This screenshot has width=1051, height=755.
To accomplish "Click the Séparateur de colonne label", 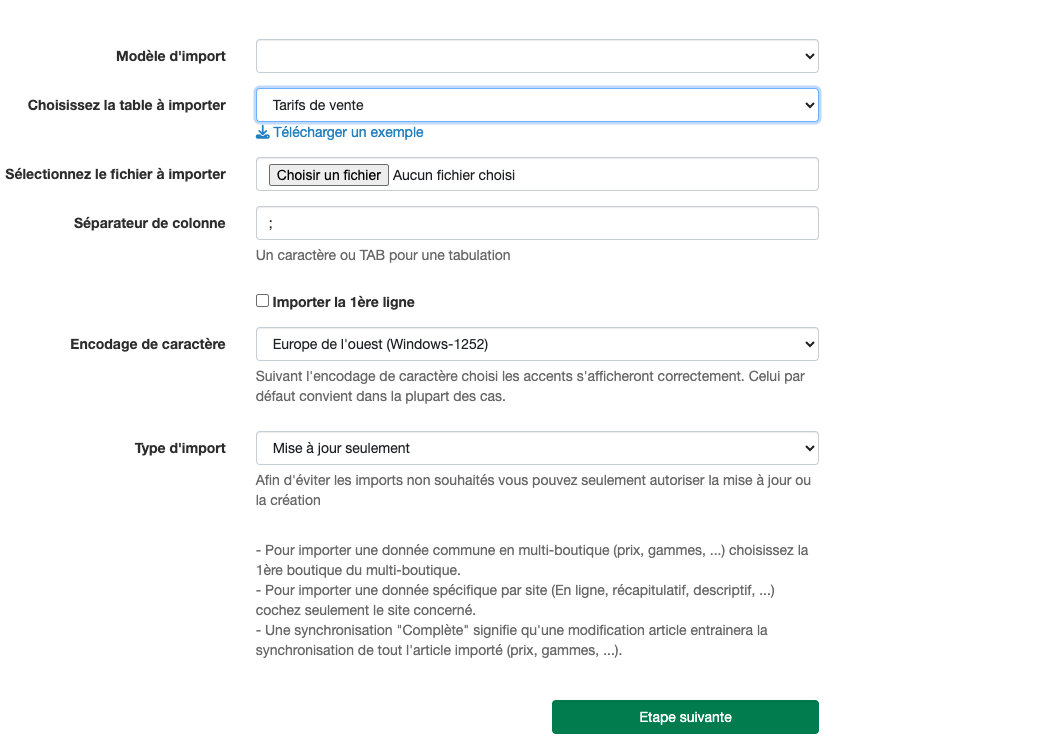I will coord(149,223).
